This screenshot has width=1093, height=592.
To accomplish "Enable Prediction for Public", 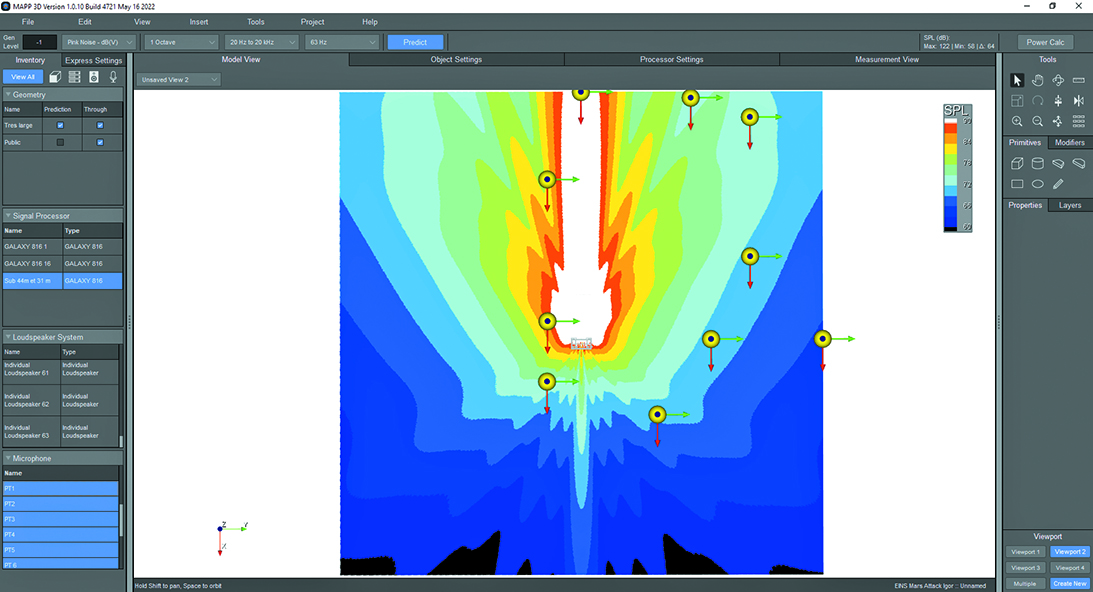I will [60, 142].
